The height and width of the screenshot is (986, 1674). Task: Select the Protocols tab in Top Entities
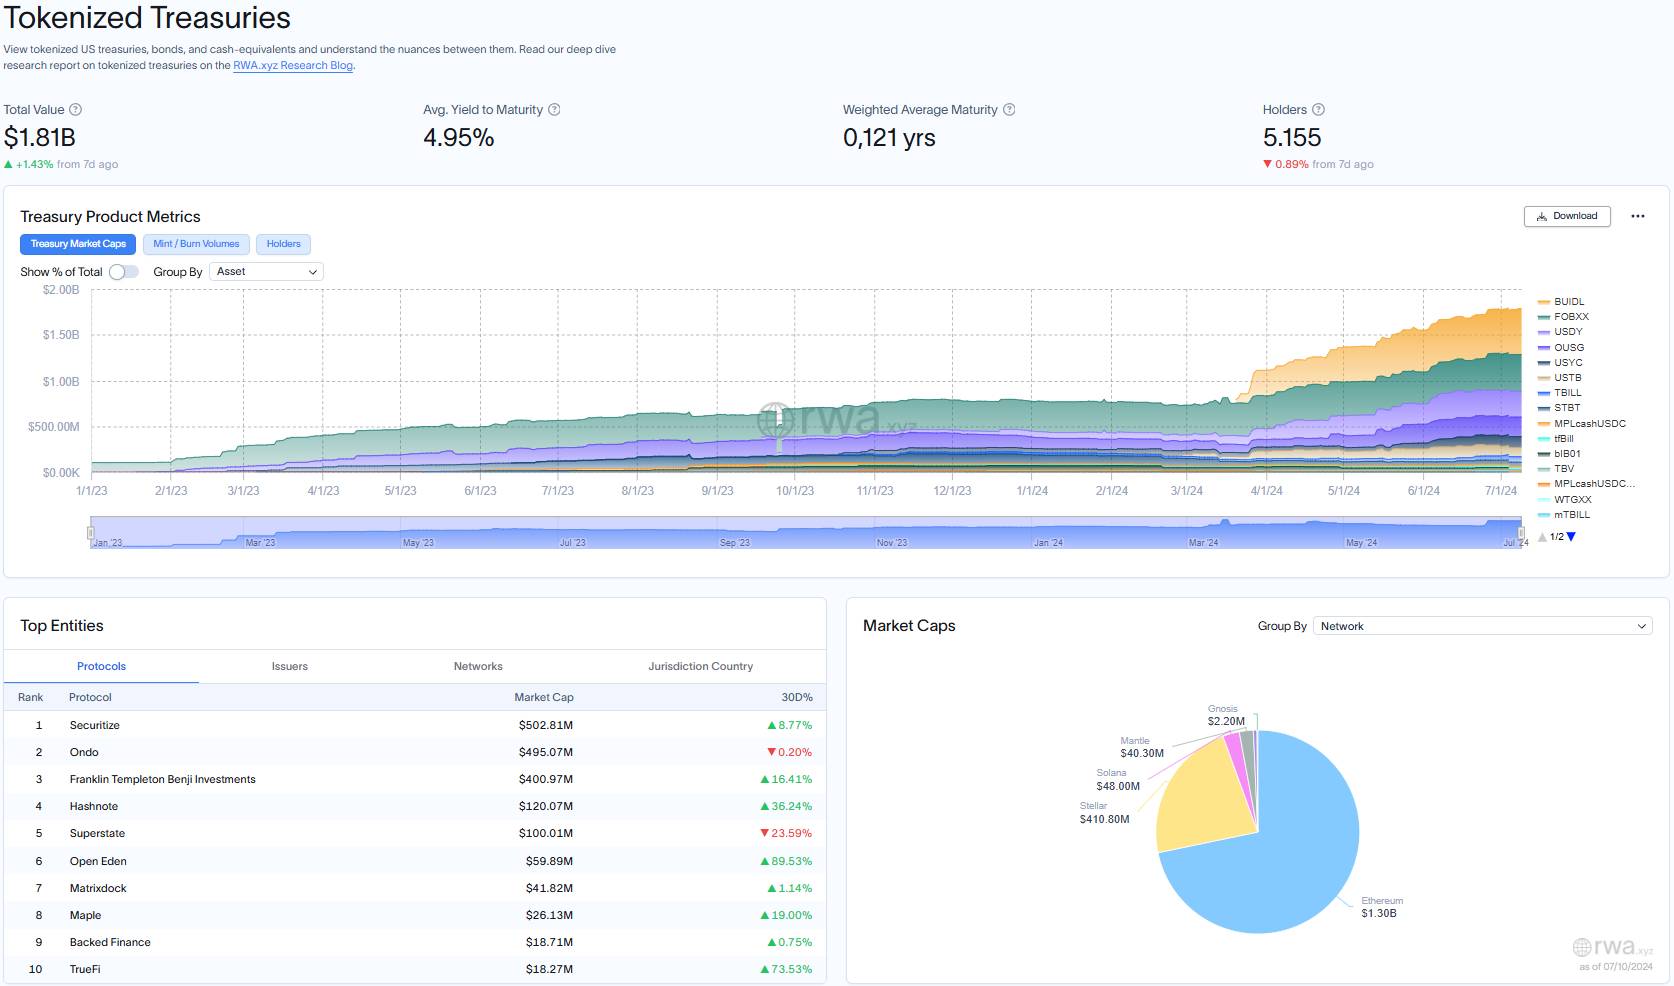101,666
